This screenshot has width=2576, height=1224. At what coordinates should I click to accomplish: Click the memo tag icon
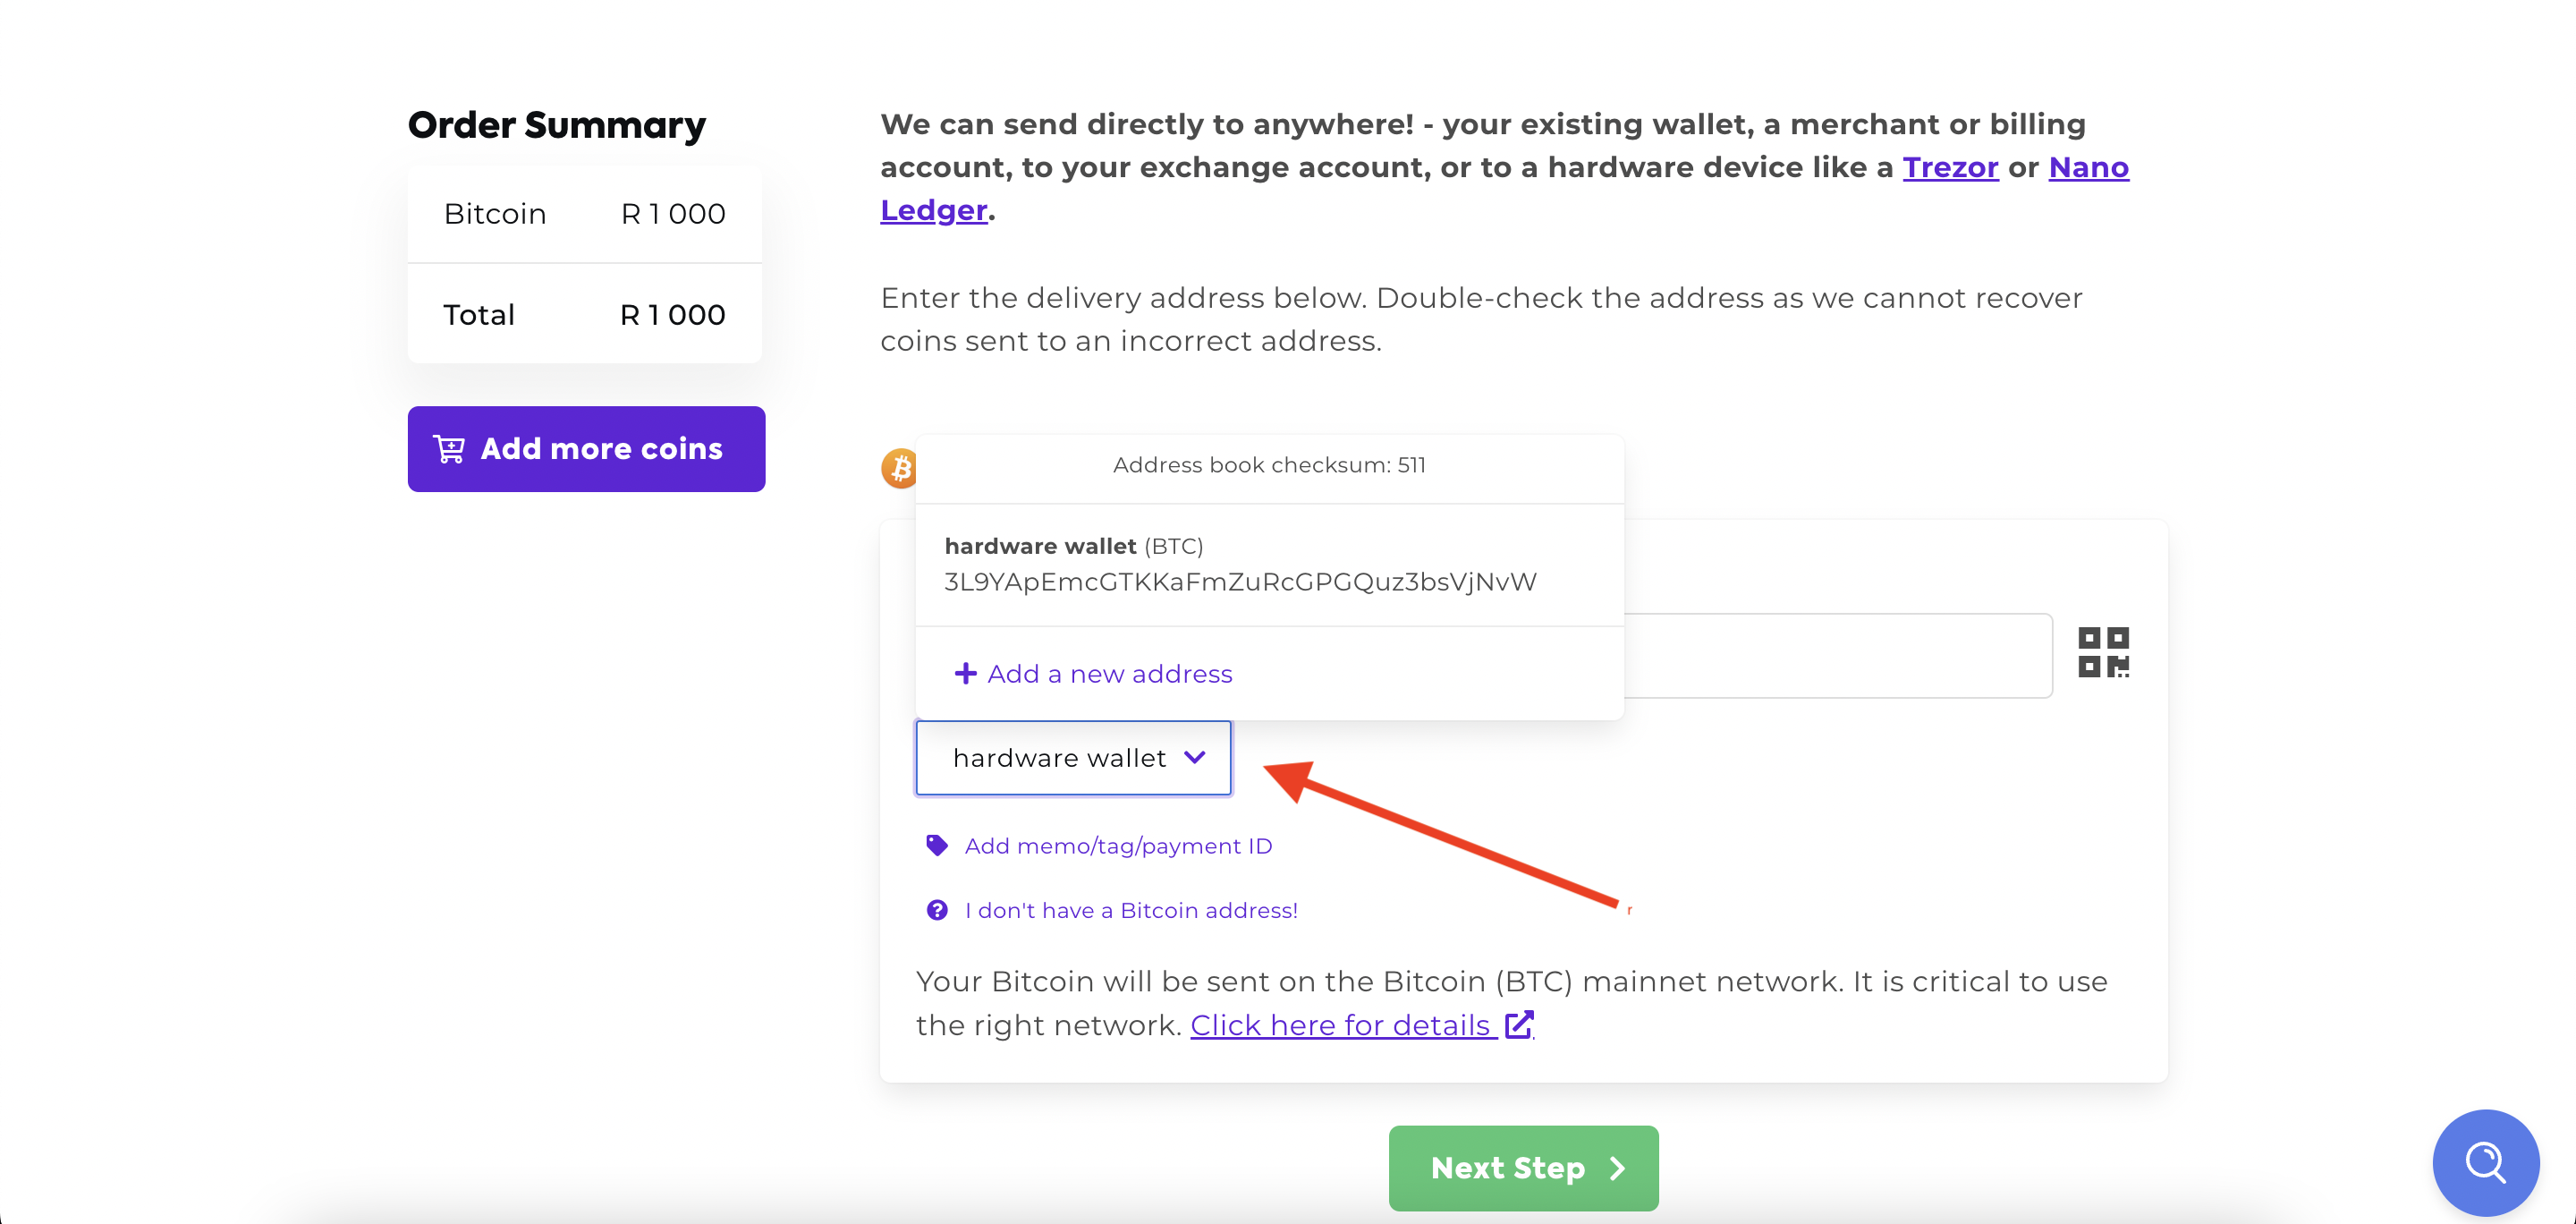936,845
